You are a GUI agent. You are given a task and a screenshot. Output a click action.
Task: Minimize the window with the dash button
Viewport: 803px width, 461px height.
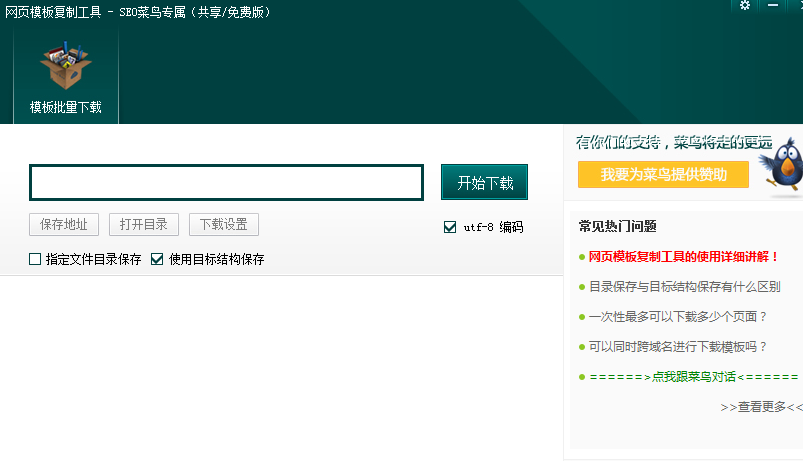tap(773, 6)
